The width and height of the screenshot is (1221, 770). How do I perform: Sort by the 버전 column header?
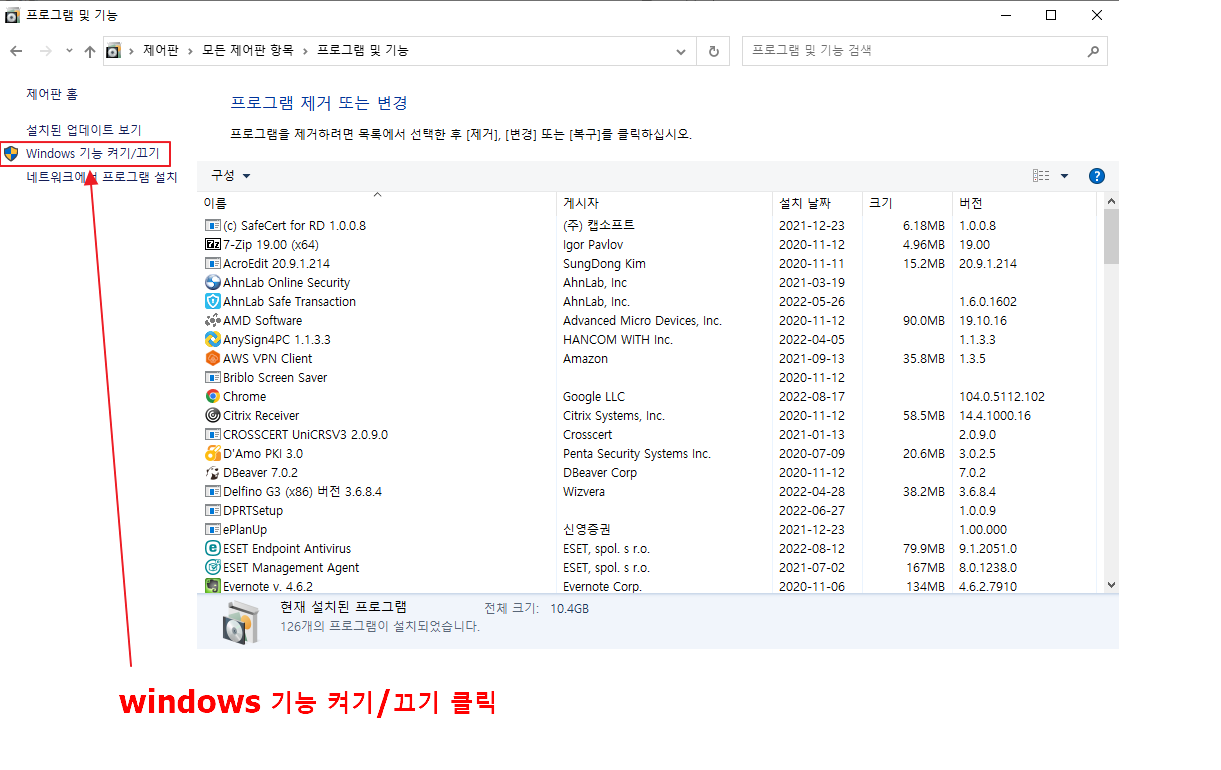click(x=1025, y=203)
